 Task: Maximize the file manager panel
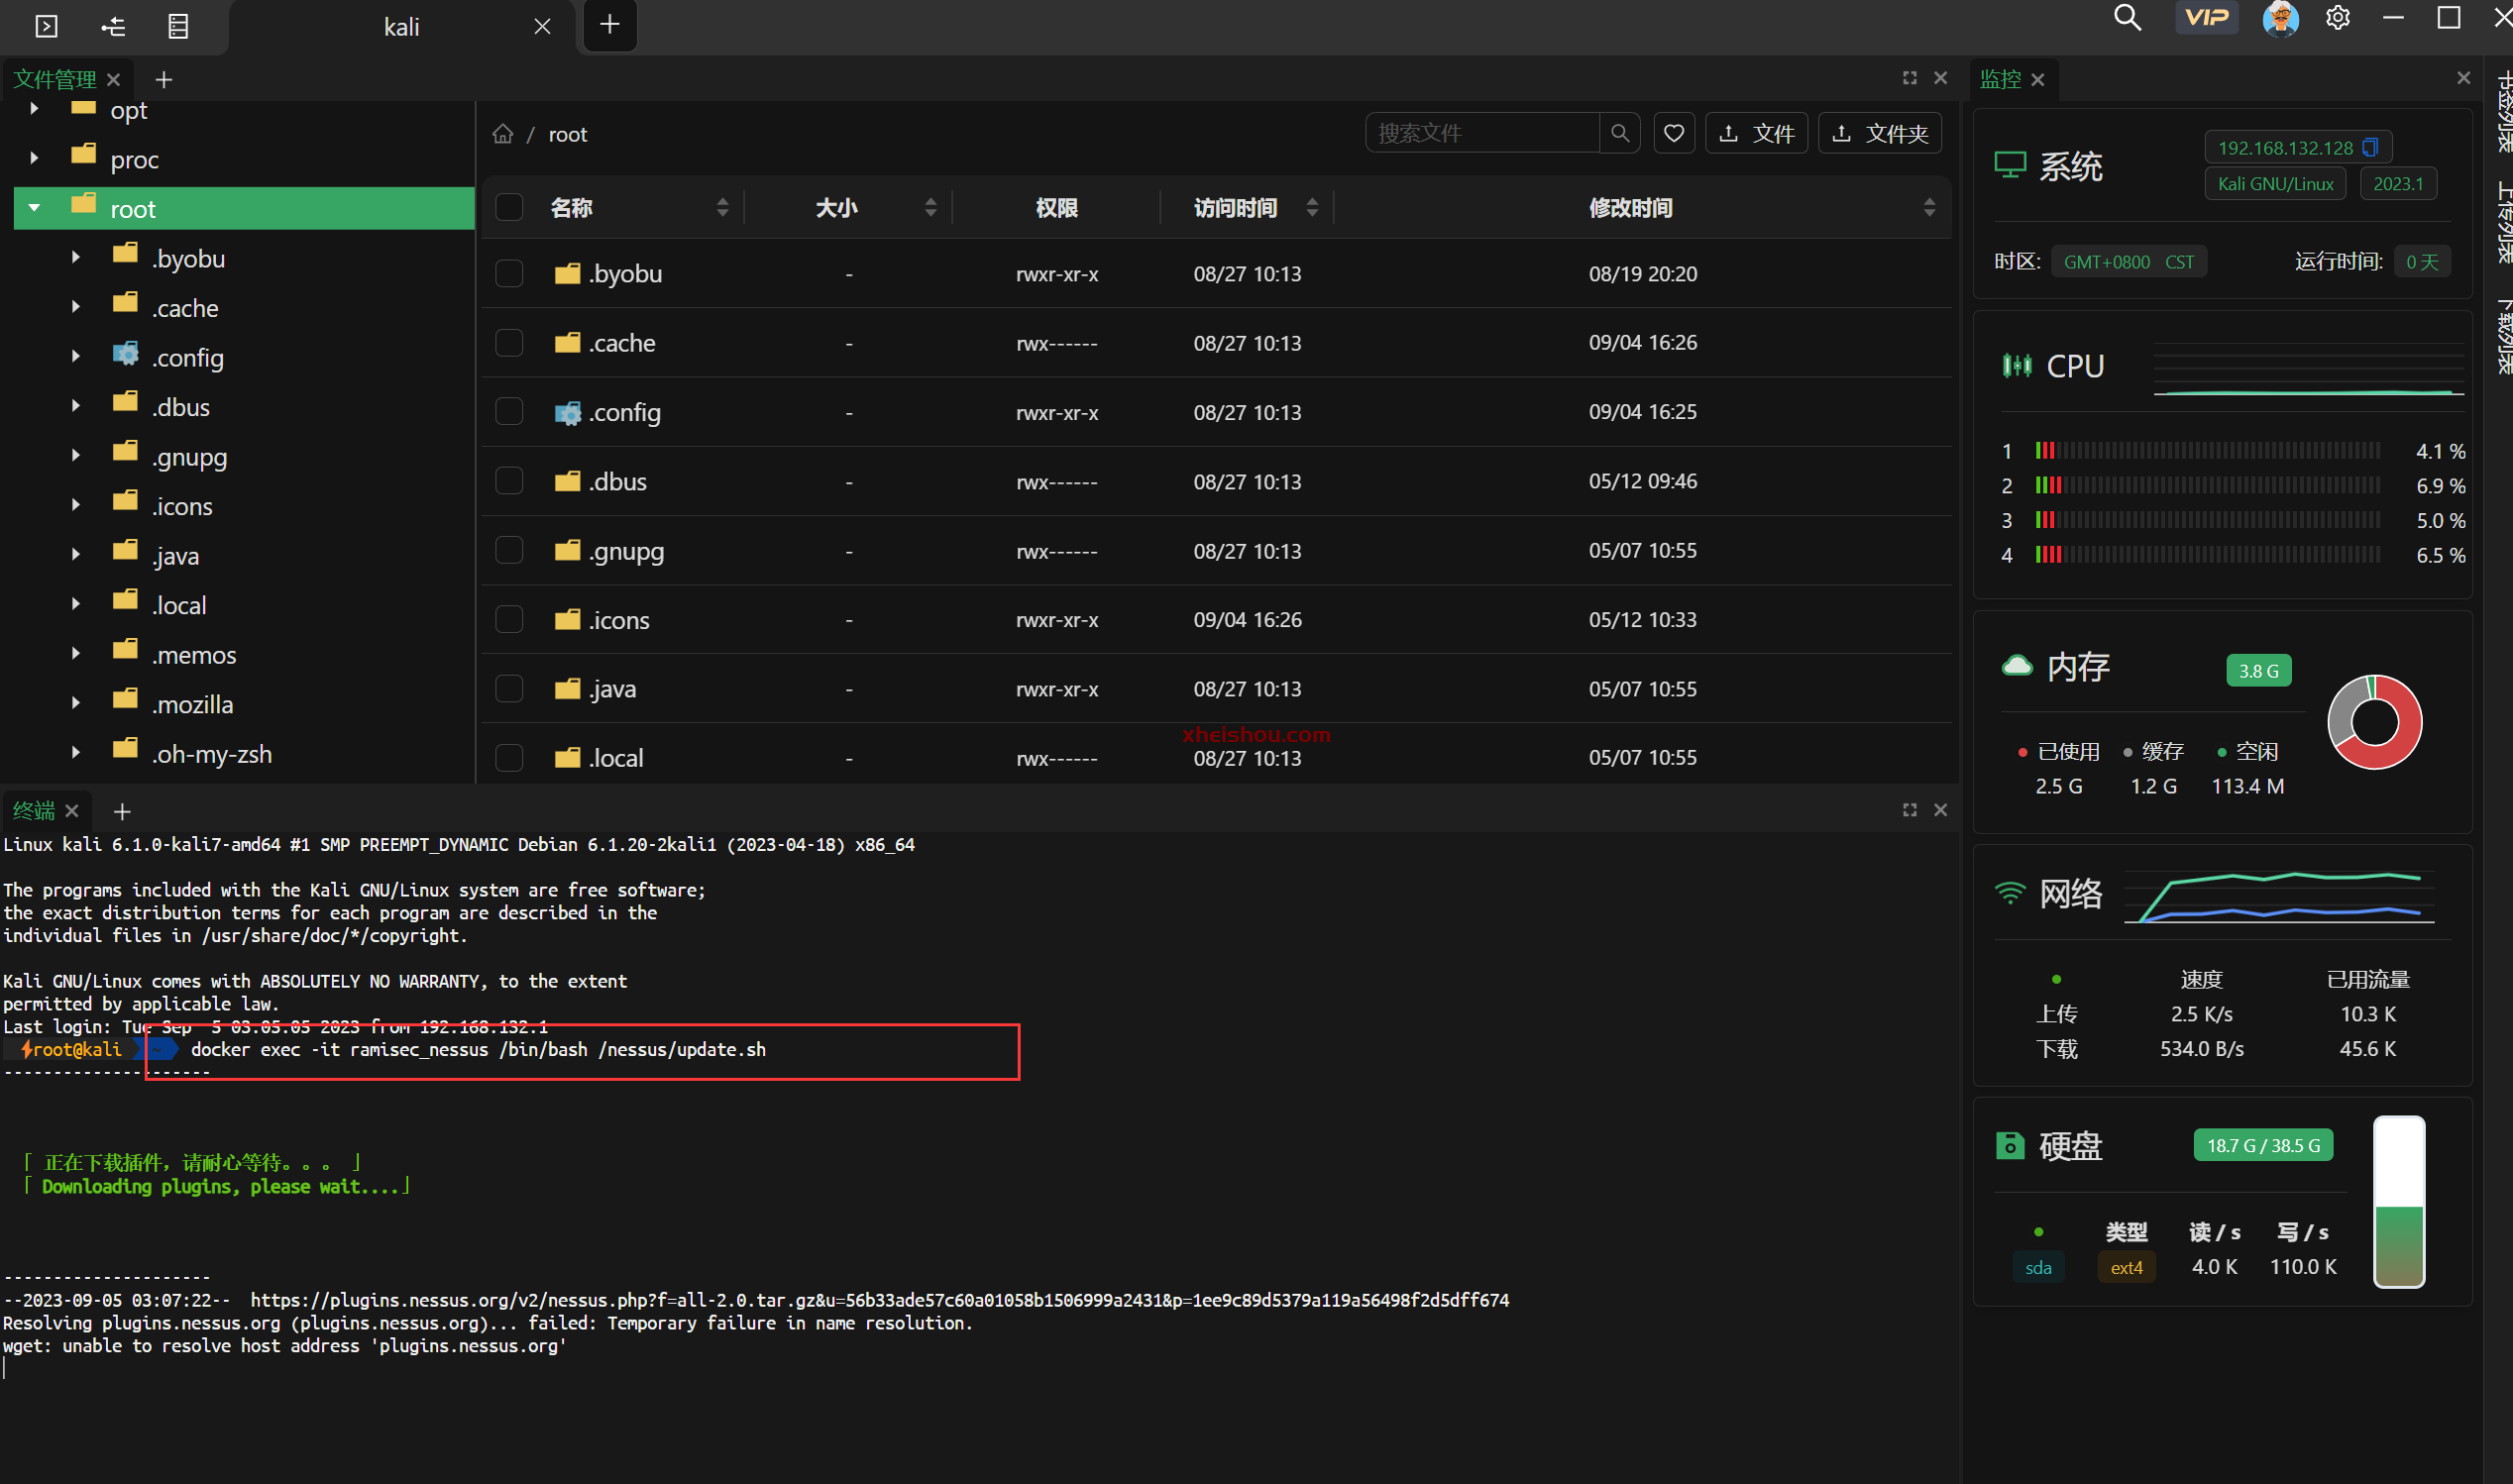pyautogui.click(x=1909, y=78)
